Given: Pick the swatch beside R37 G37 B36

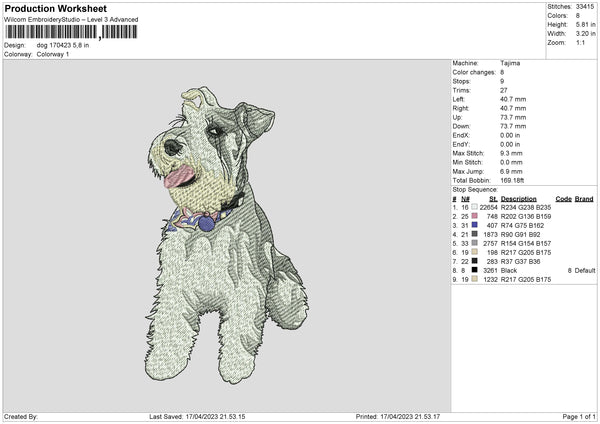Looking at the screenshot, I should point(474,261).
